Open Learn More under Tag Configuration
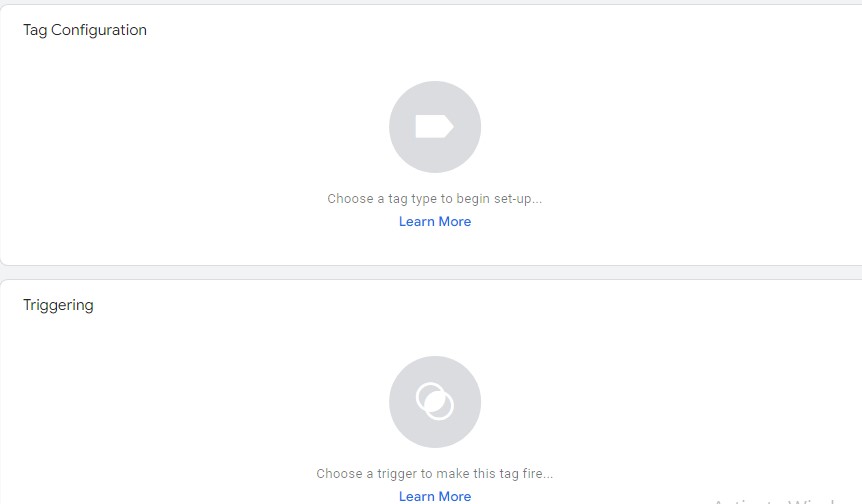The width and height of the screenshot is (862, 504). 435,221
